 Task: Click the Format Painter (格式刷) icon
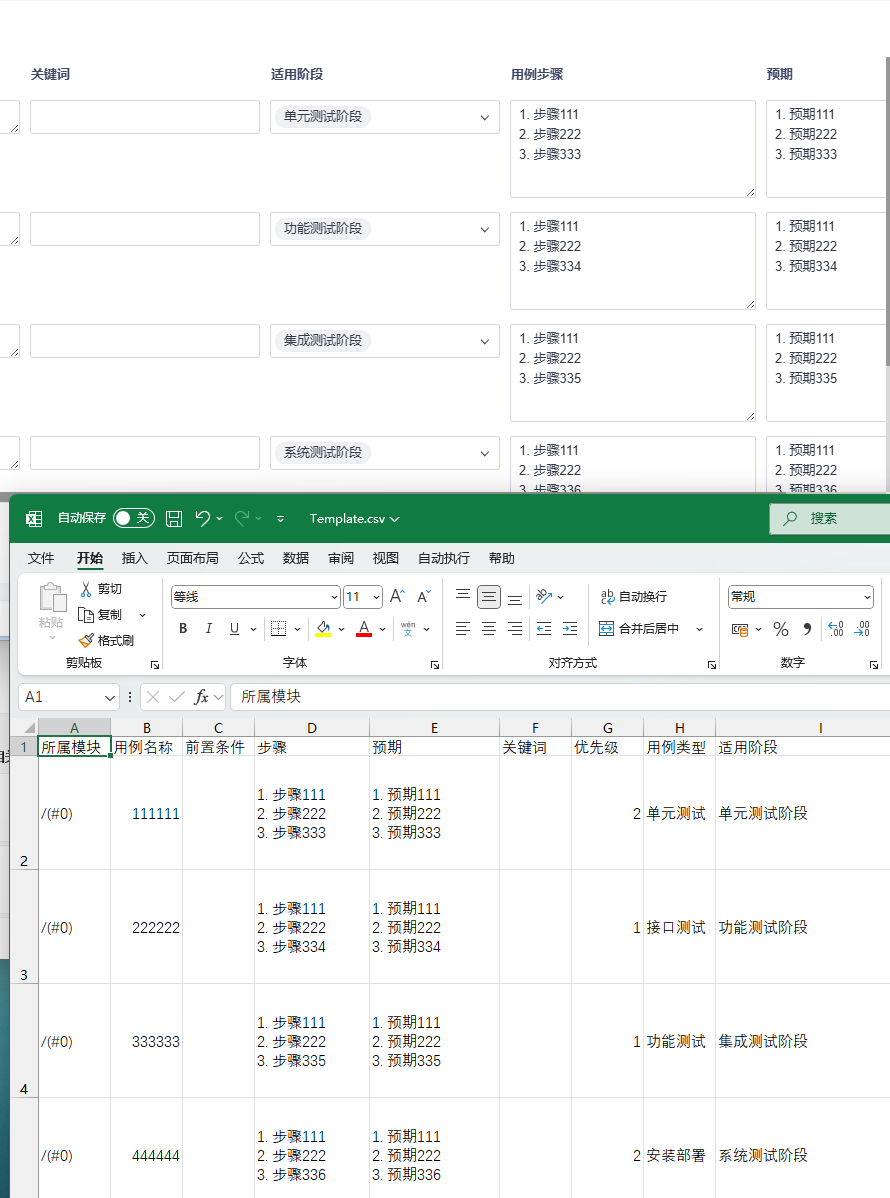tap(86, 641)
